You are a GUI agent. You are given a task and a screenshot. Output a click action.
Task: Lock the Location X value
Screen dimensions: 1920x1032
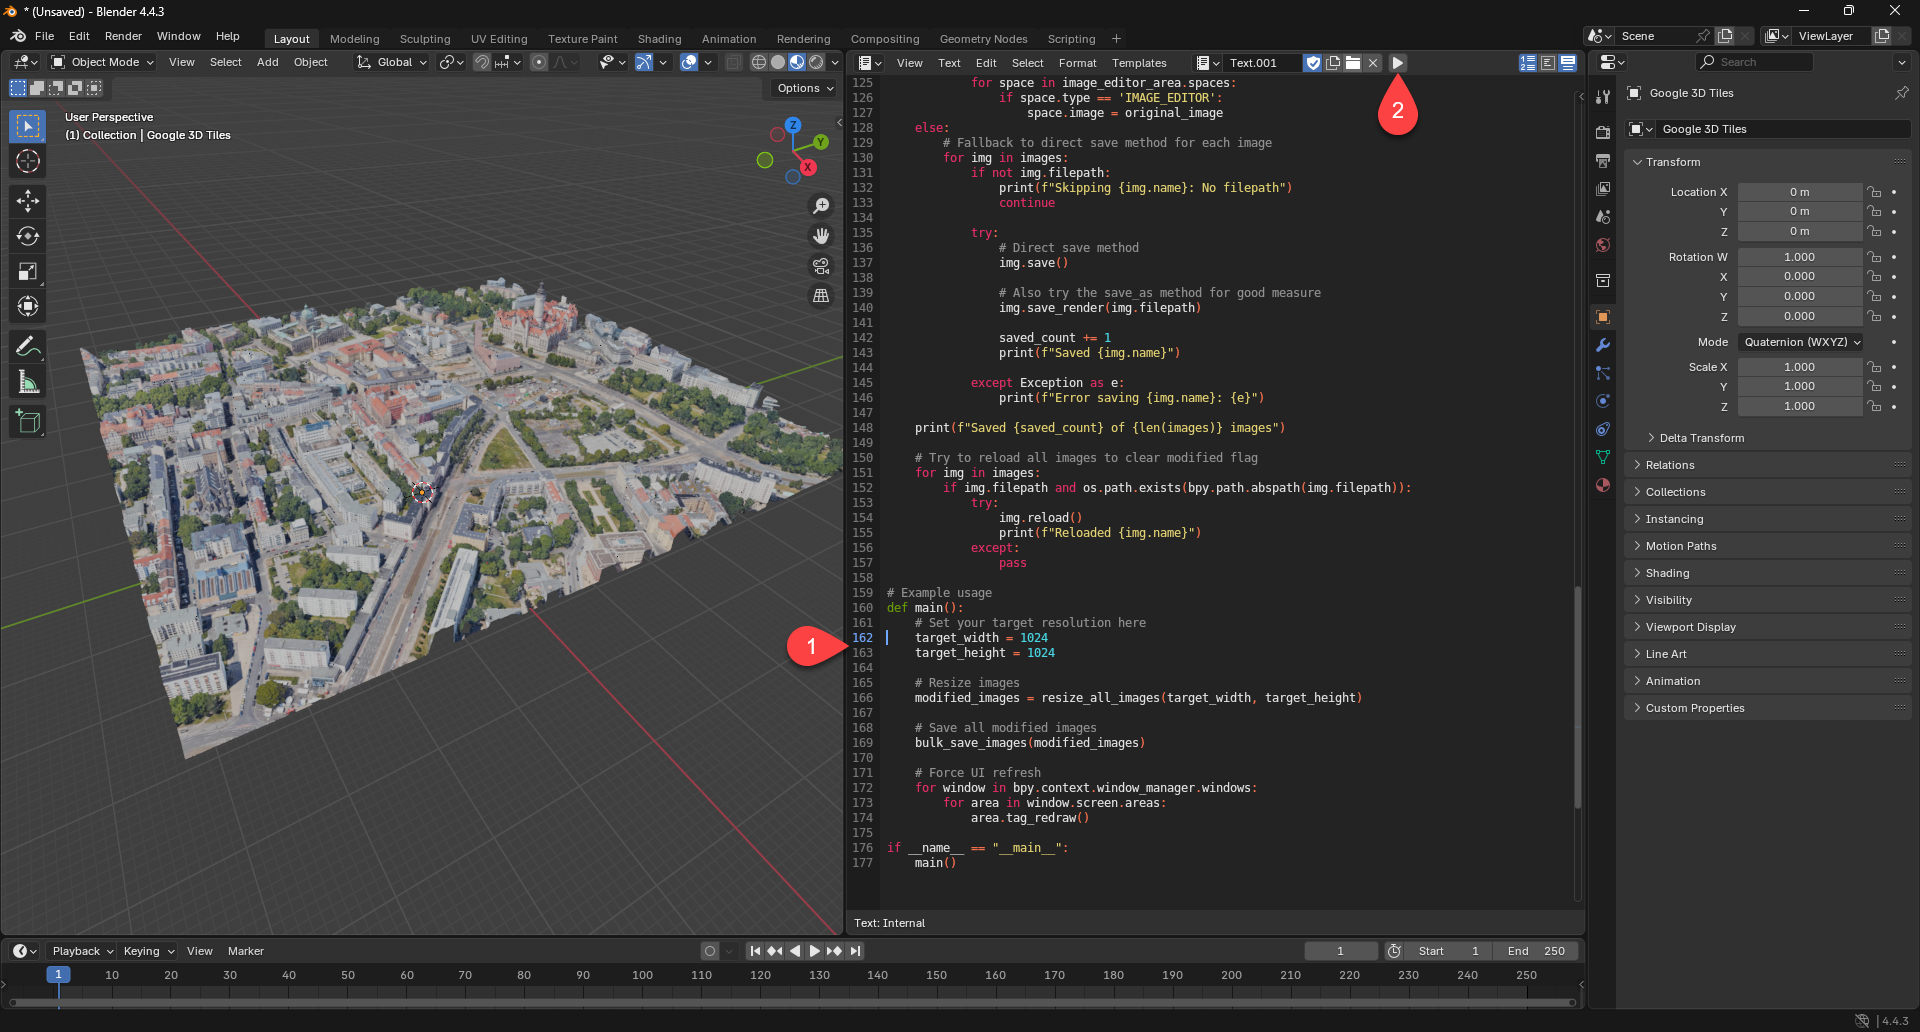1875,192
